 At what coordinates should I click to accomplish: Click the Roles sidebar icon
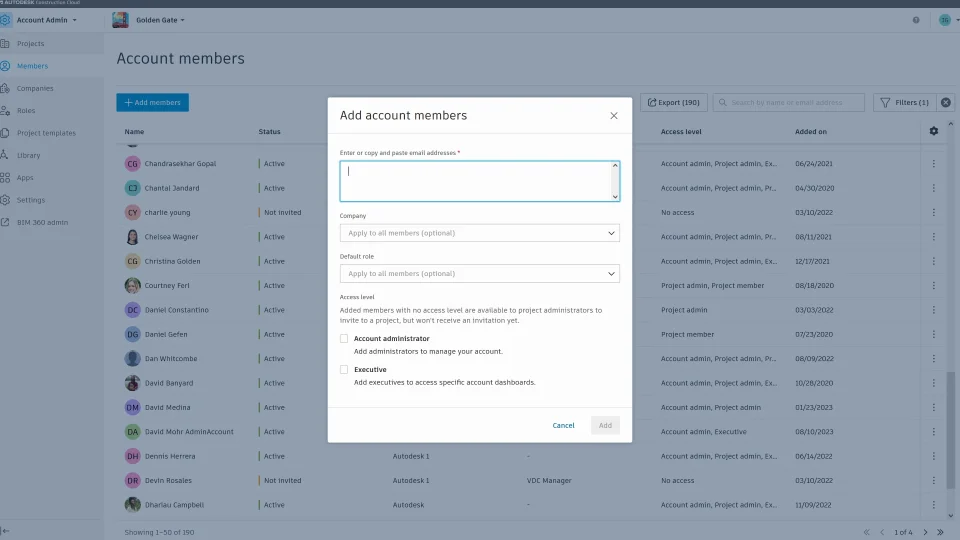6,111
